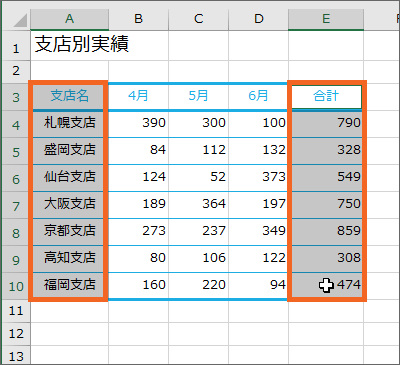Click cell with value 220
The width and height of the screenshot is (400, 365).
[x=199, y=286]
